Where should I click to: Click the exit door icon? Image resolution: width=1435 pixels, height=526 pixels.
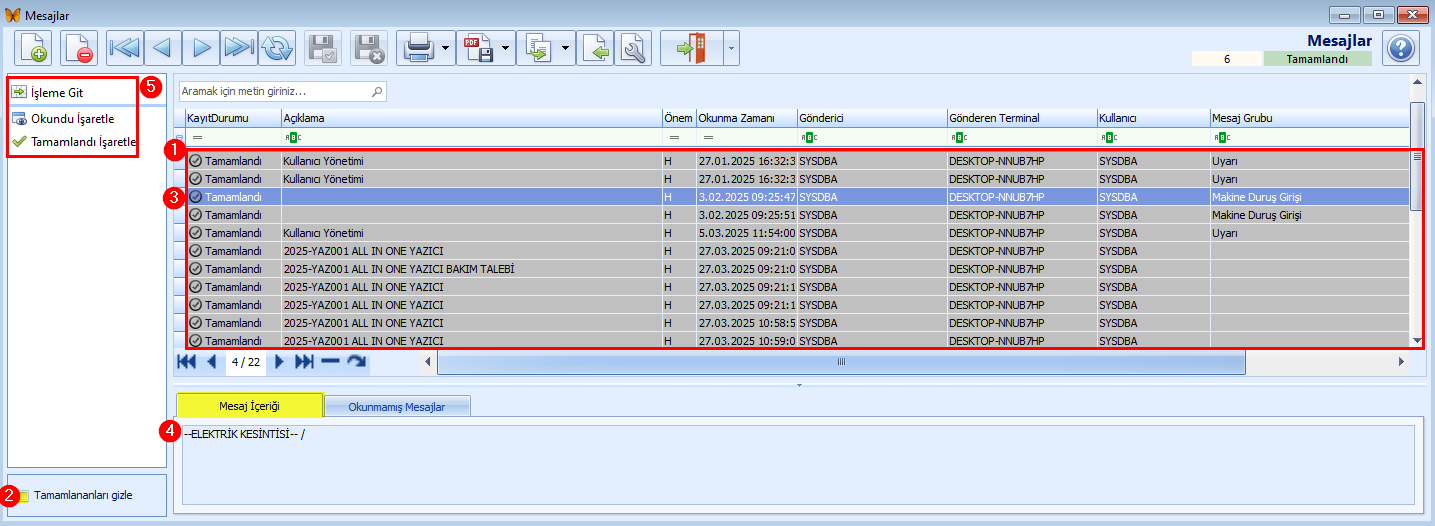[690, 48]
